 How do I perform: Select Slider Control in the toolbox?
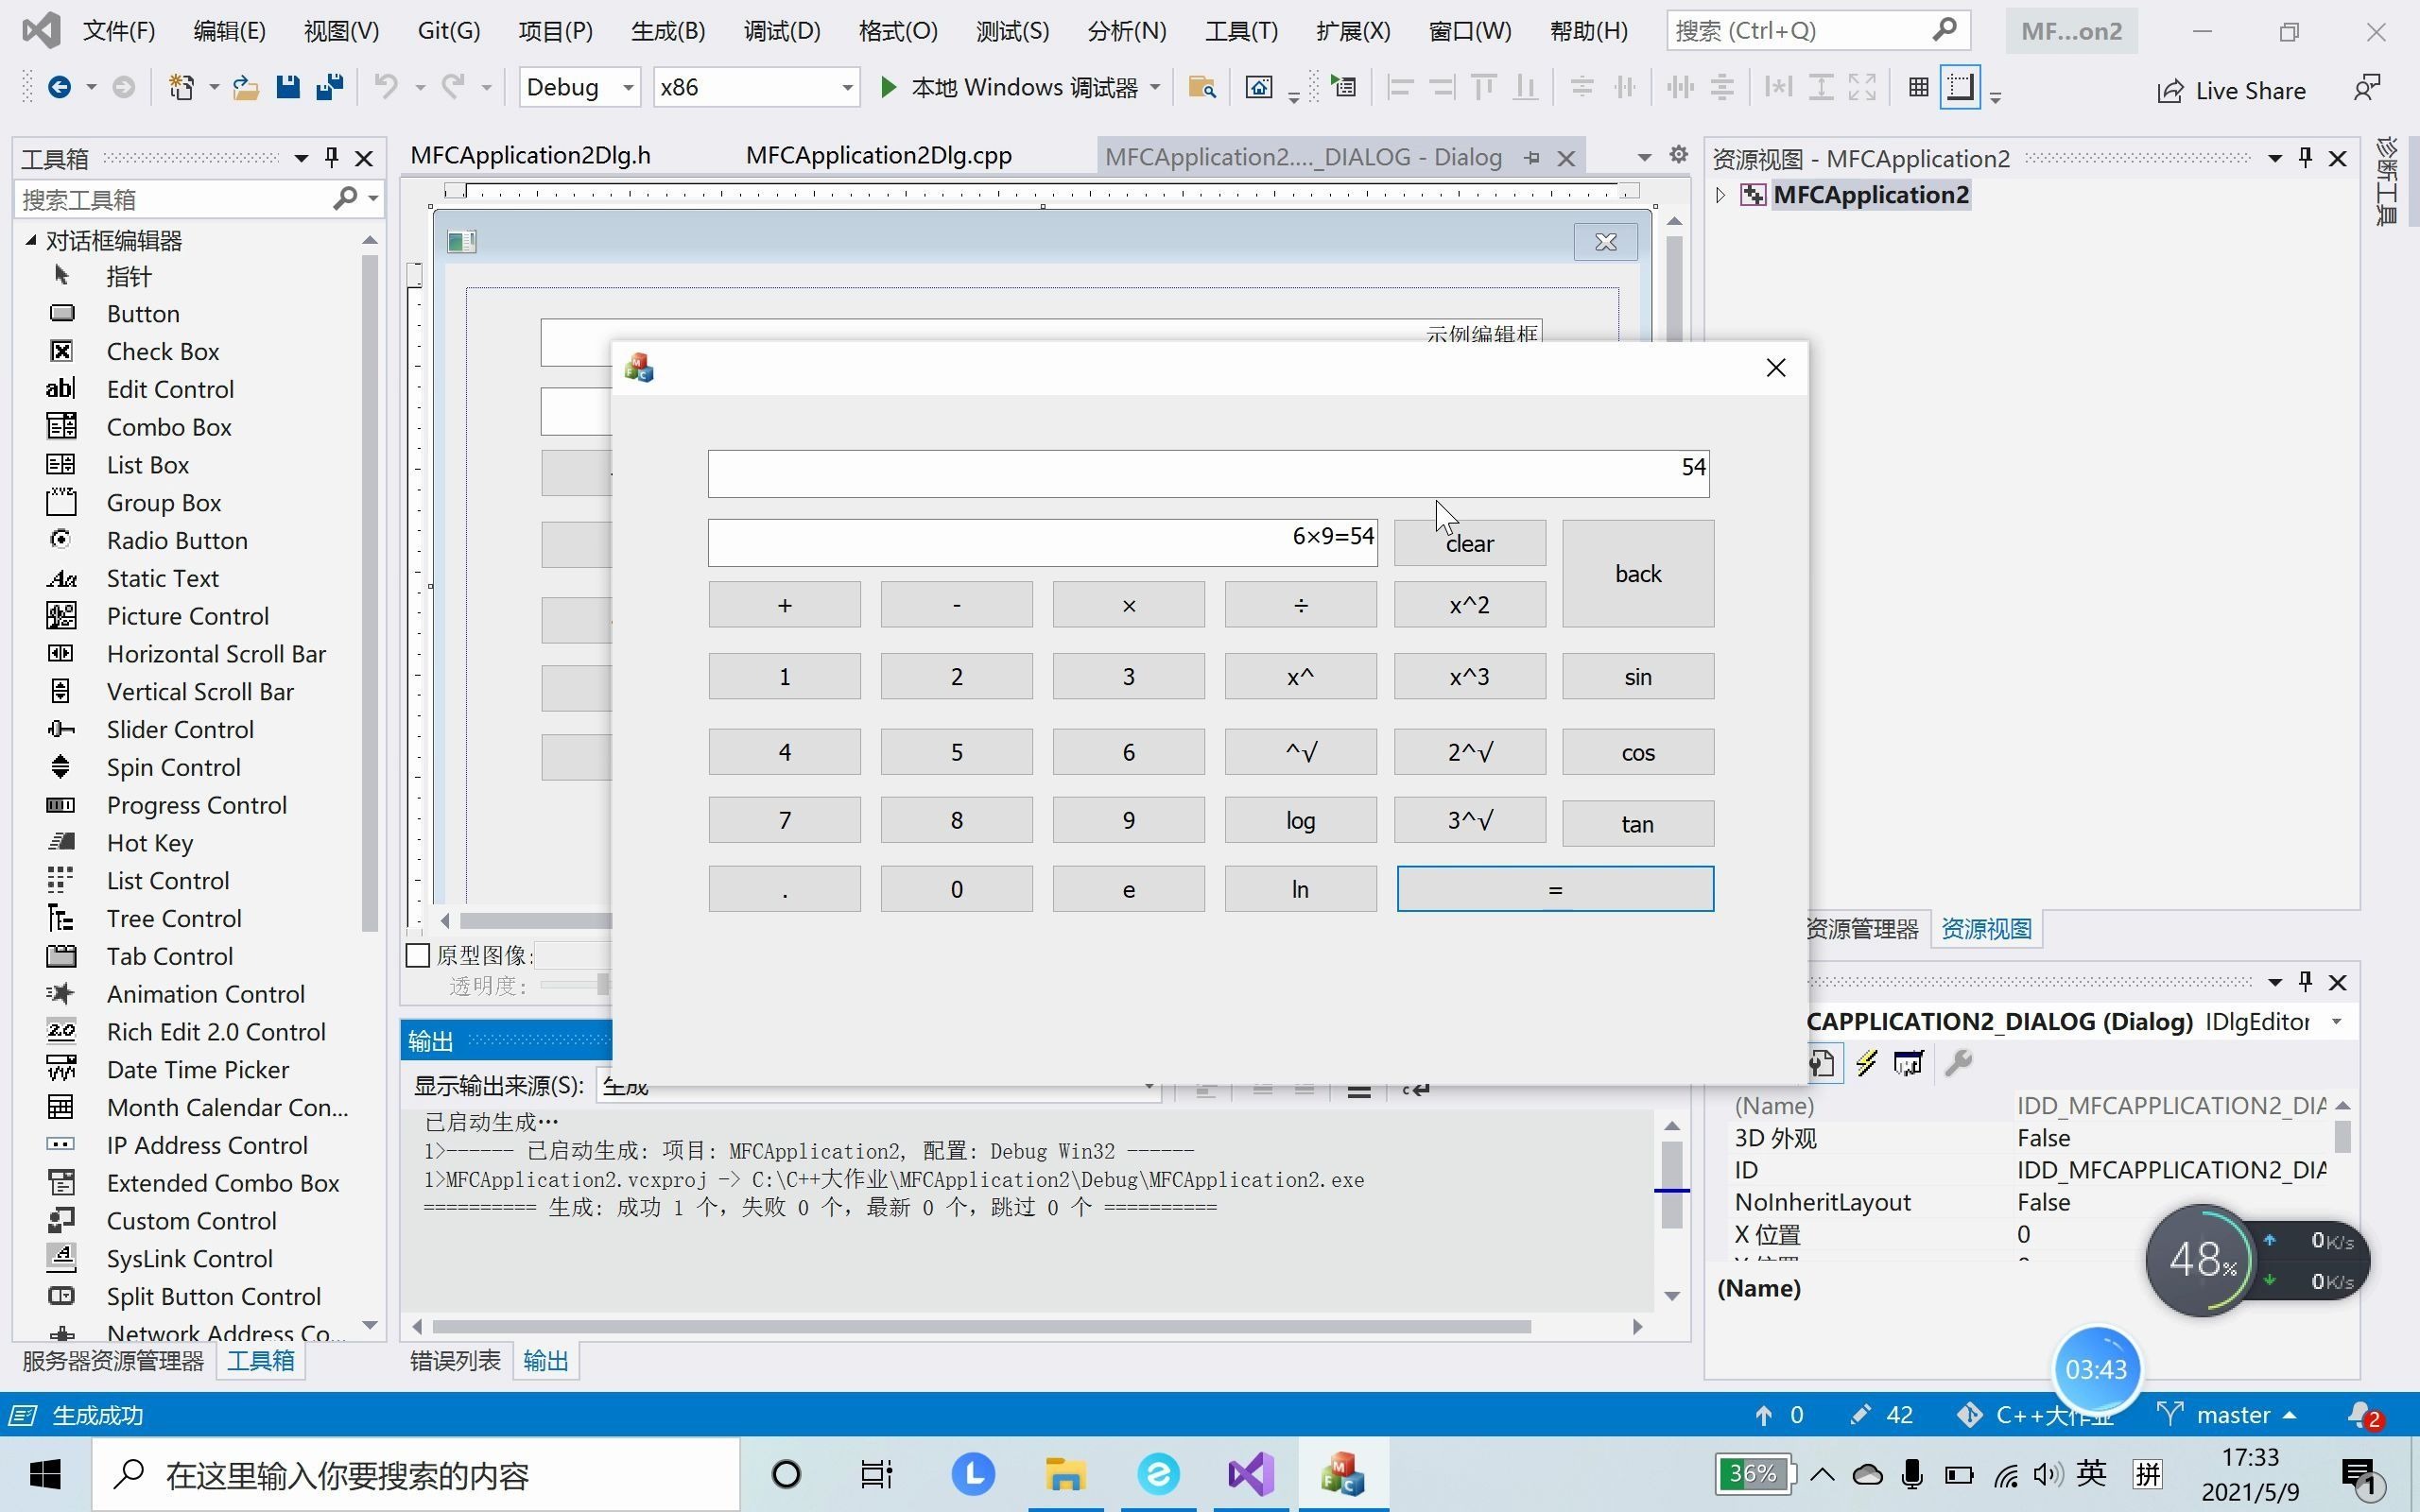pyautogui.click(x=180, y=730)
